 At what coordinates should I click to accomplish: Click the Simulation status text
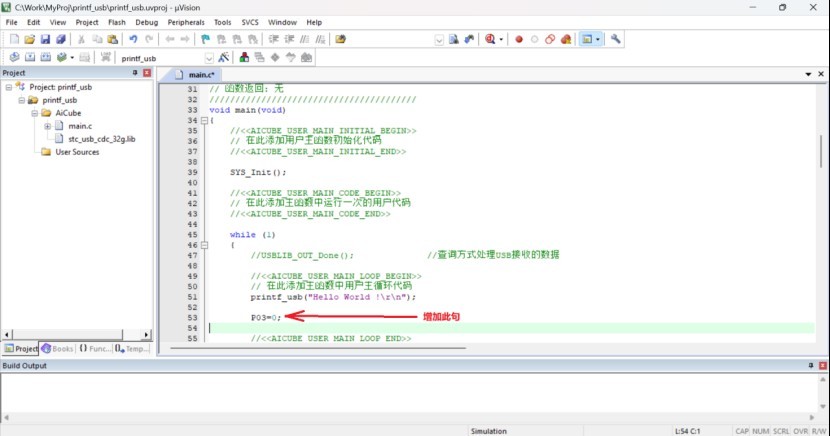click(x=489, y=431)
